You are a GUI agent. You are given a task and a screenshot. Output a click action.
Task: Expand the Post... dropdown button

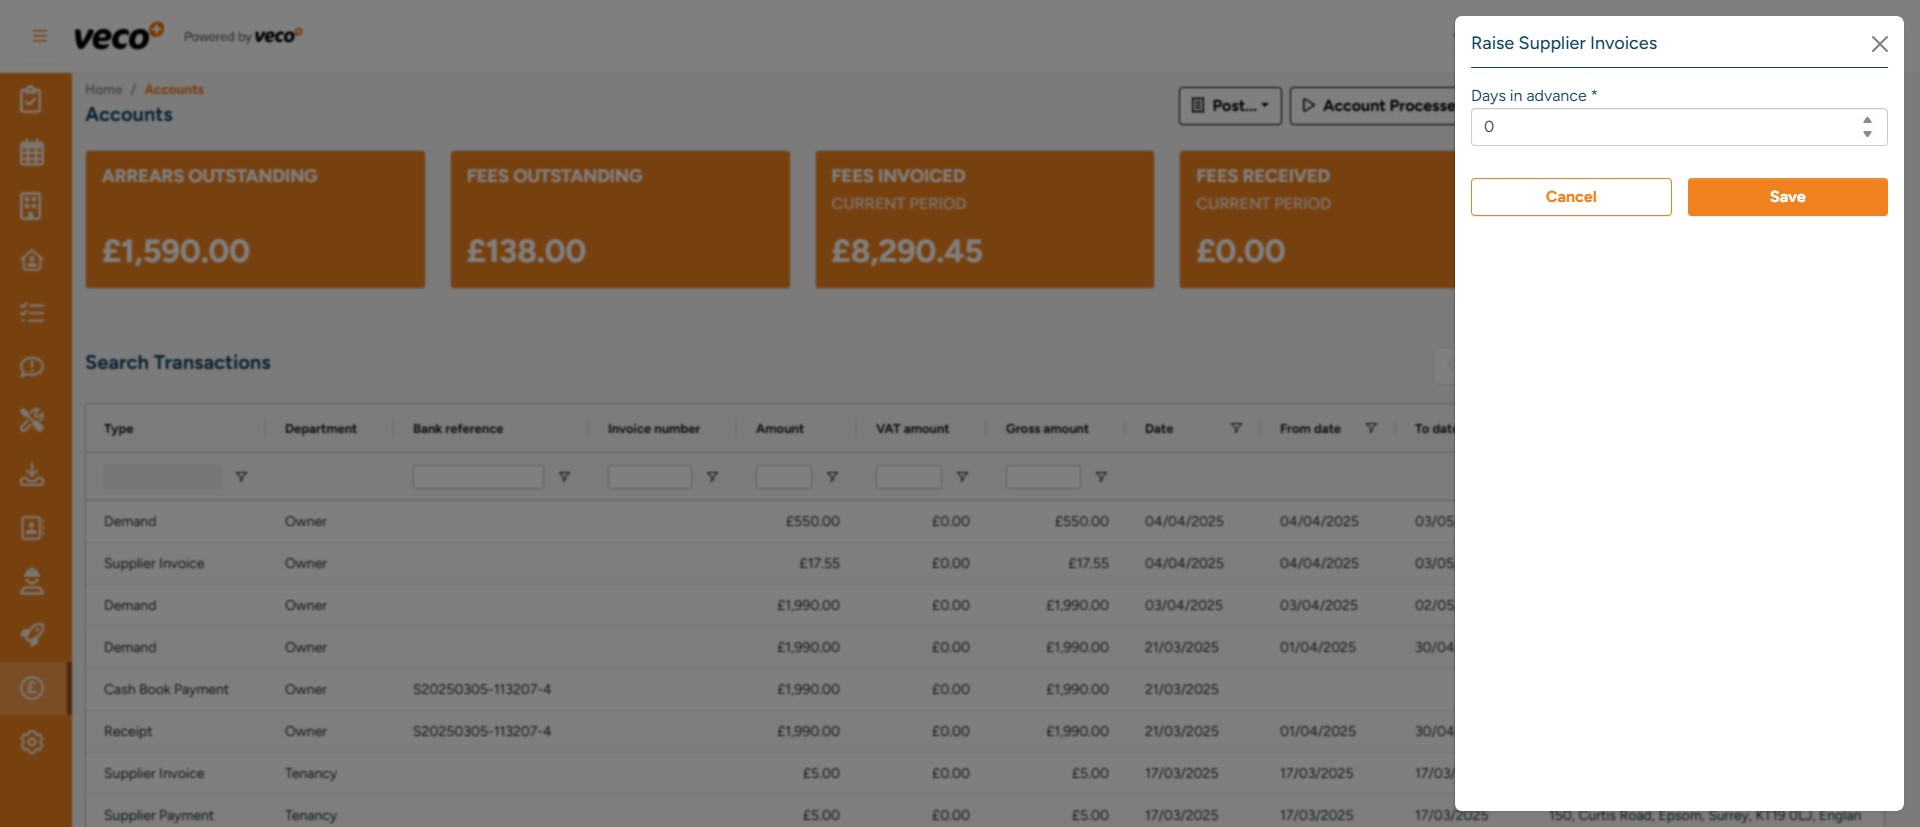1230,106
